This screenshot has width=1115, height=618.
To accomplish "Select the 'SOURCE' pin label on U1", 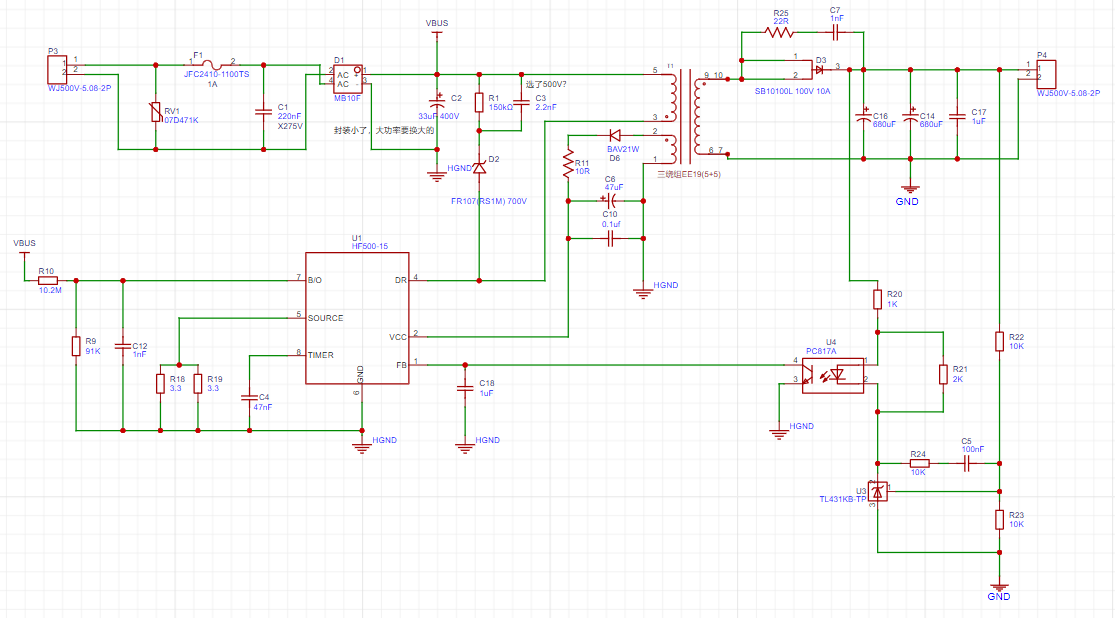I will (x=326, y=318).
